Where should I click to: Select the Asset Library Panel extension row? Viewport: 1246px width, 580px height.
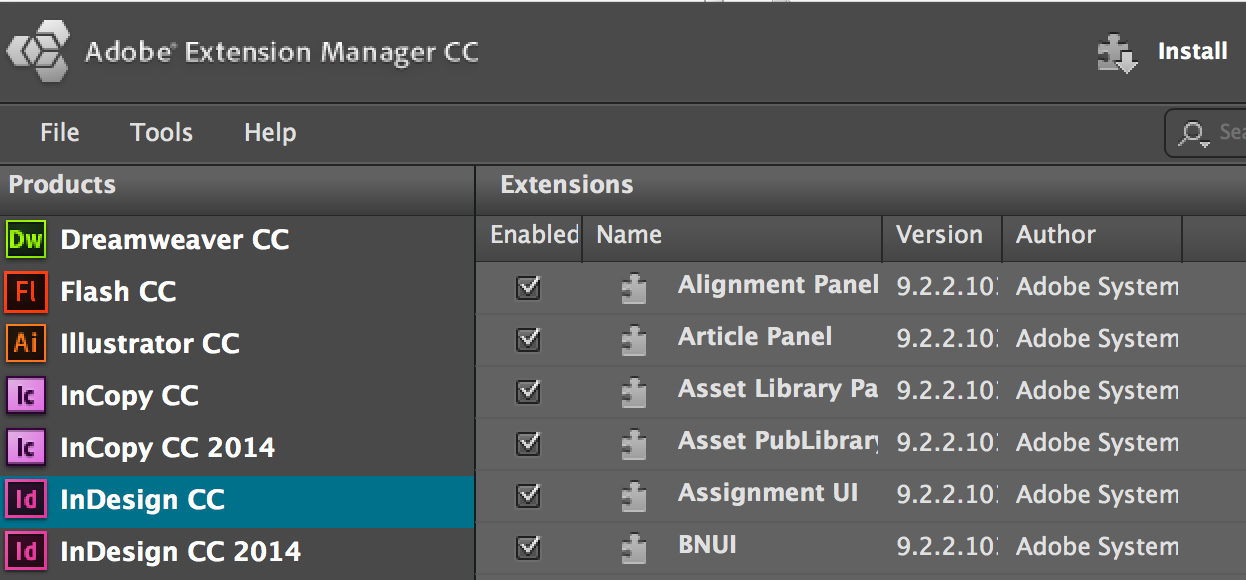pyautogui.click(x=861, y=392)
